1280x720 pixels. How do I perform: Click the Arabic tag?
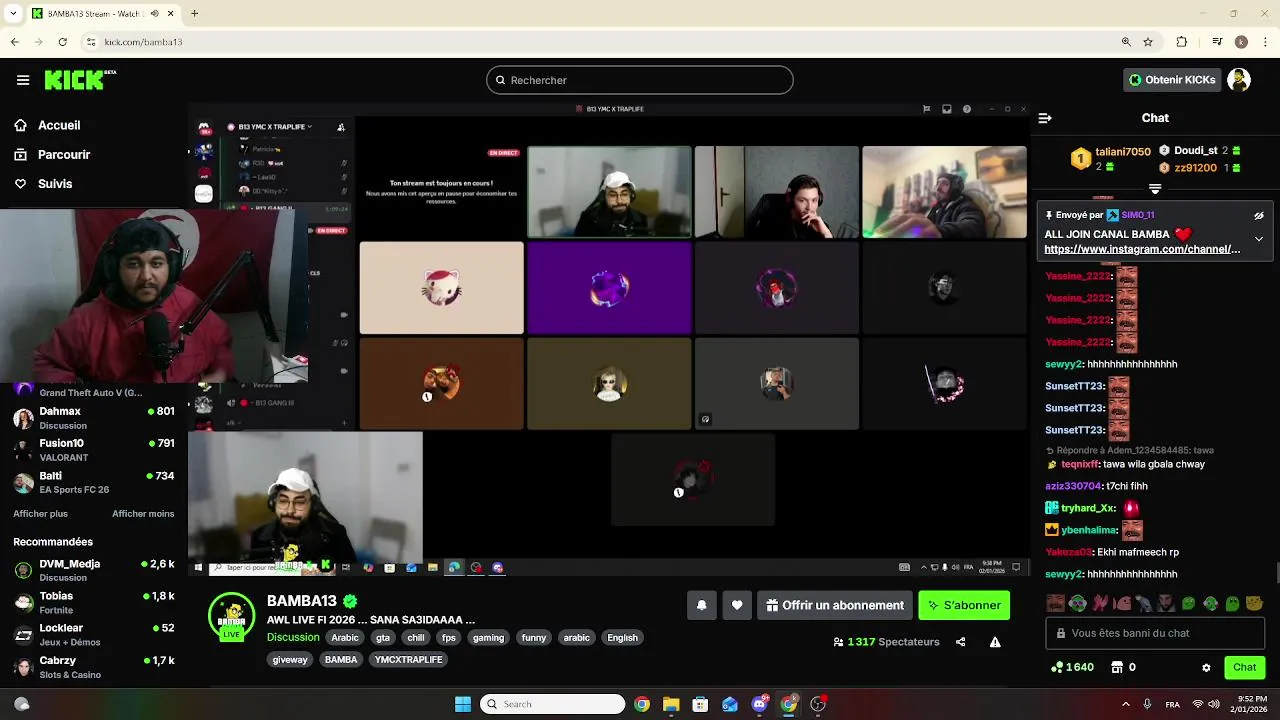[345, 638]
